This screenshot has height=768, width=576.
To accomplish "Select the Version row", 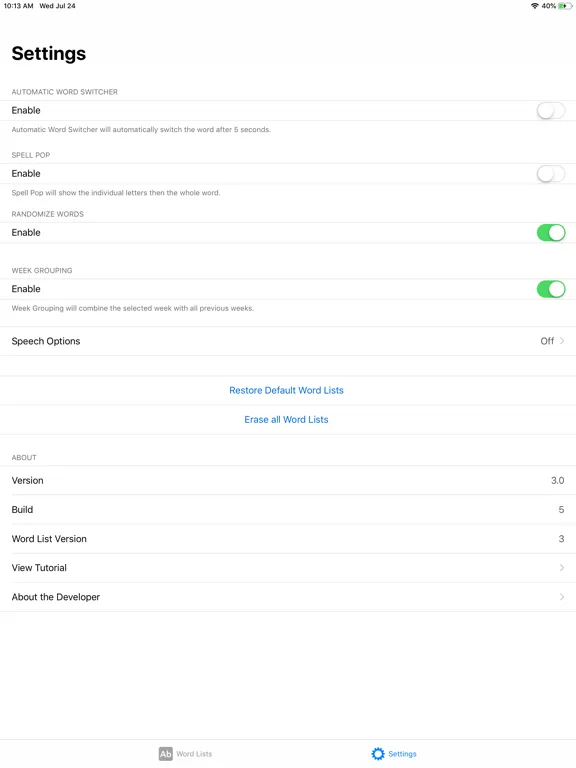I will 288,480.
